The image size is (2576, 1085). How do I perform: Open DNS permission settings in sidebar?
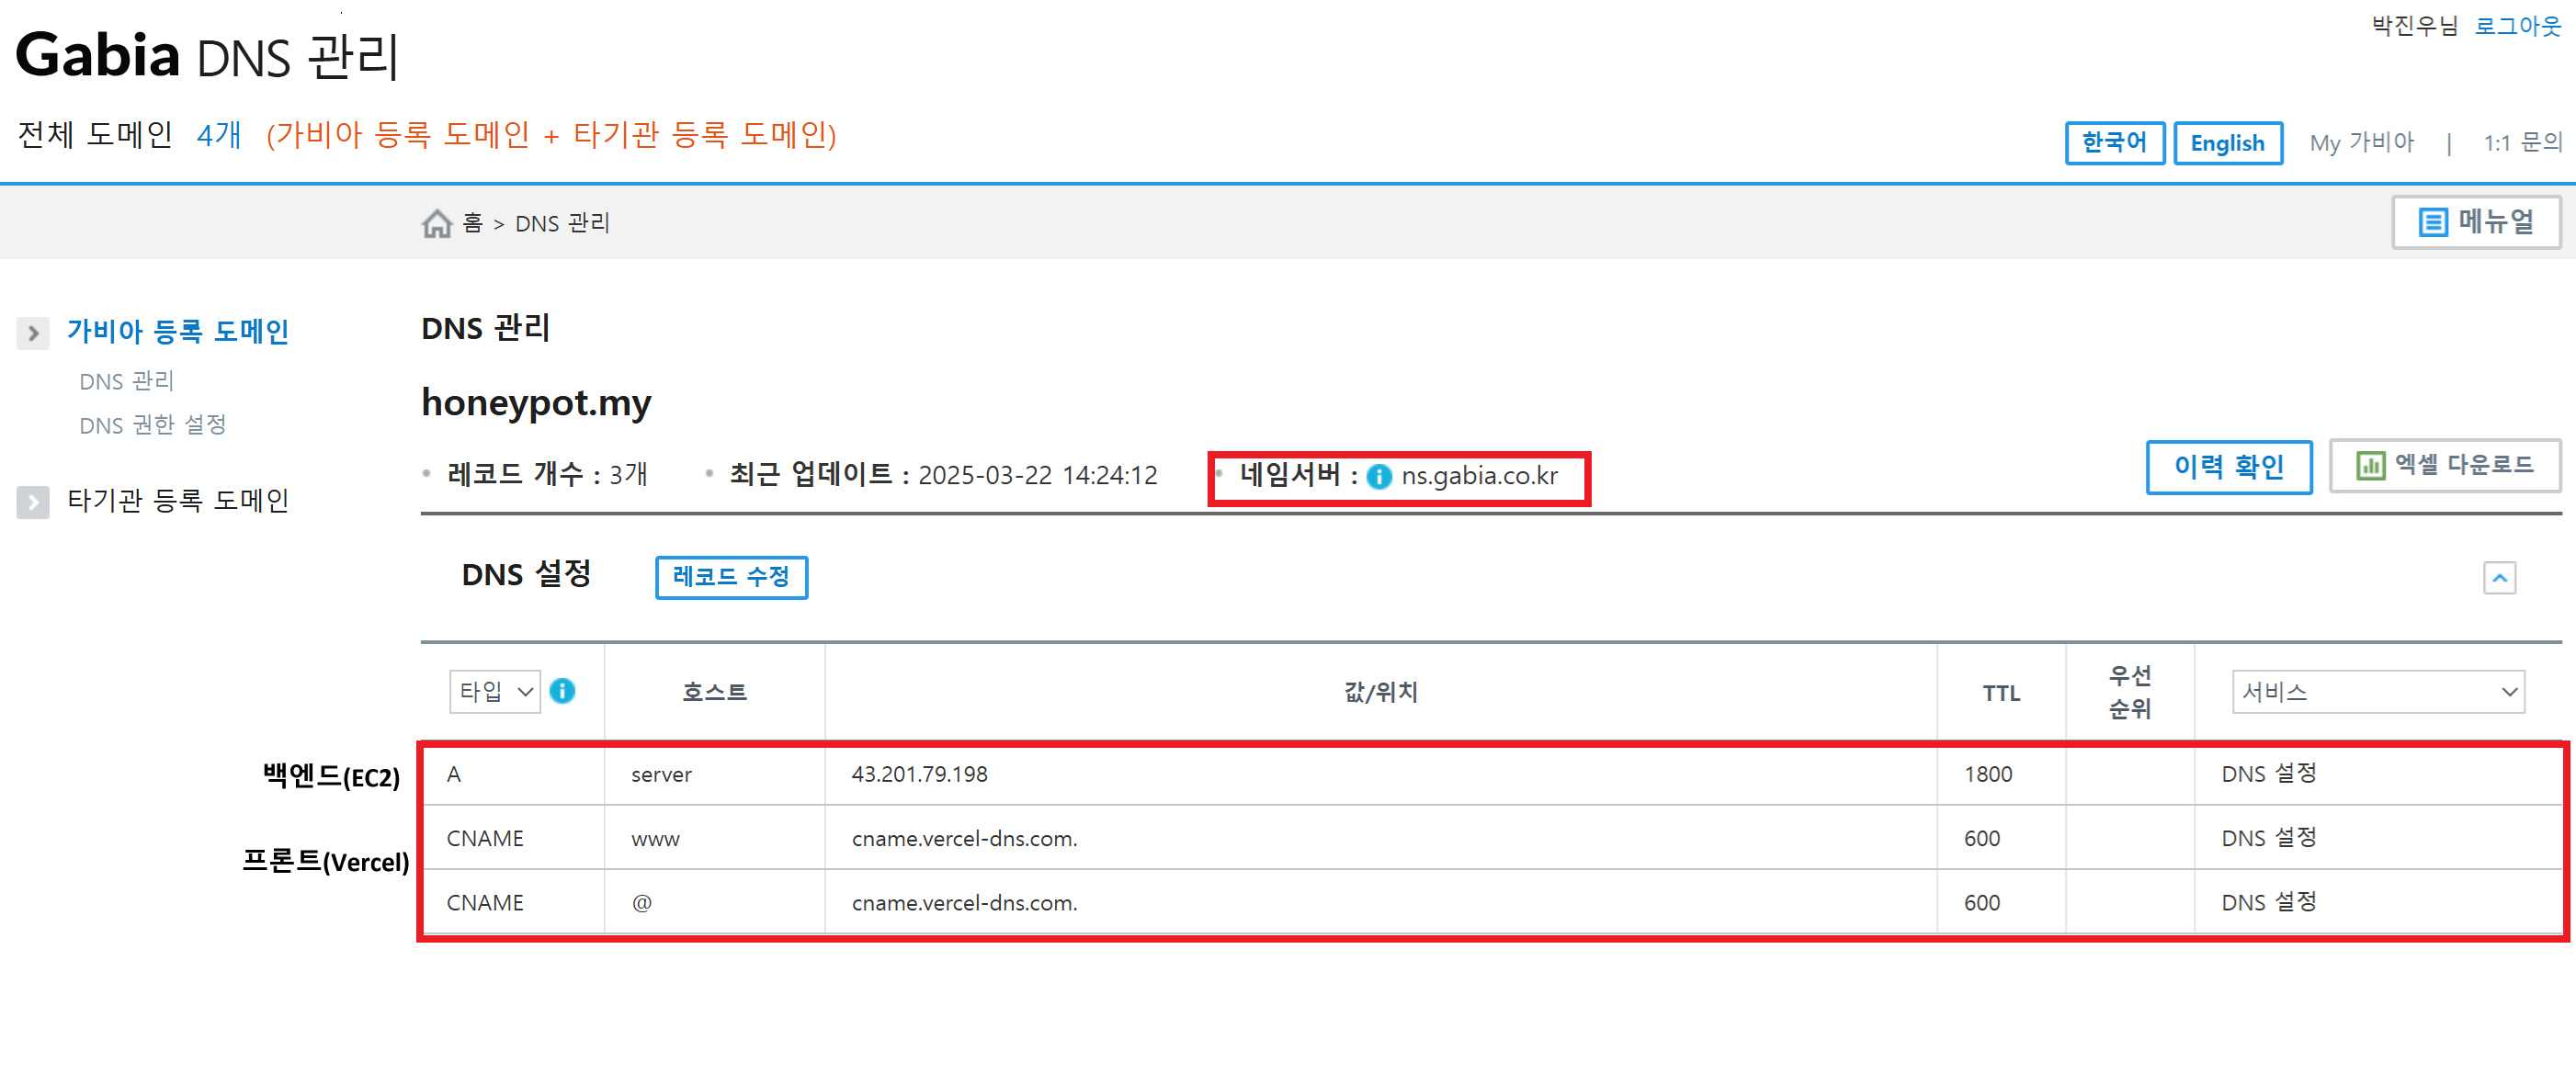[153, 425]
